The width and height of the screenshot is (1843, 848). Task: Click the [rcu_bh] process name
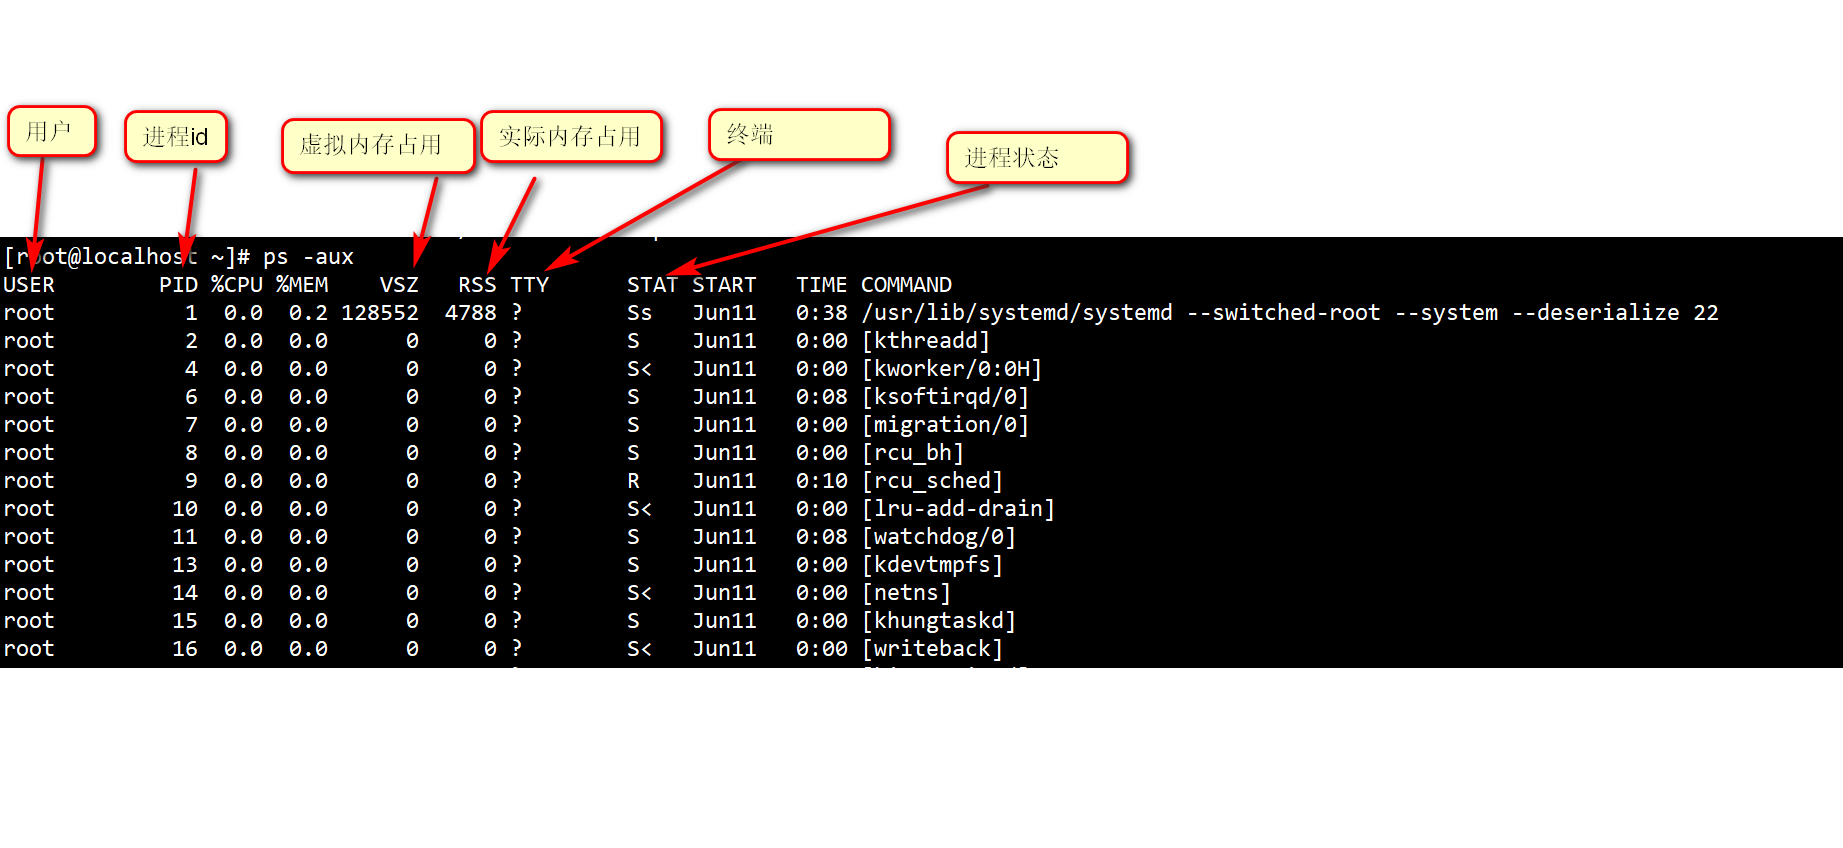[913, 453]
